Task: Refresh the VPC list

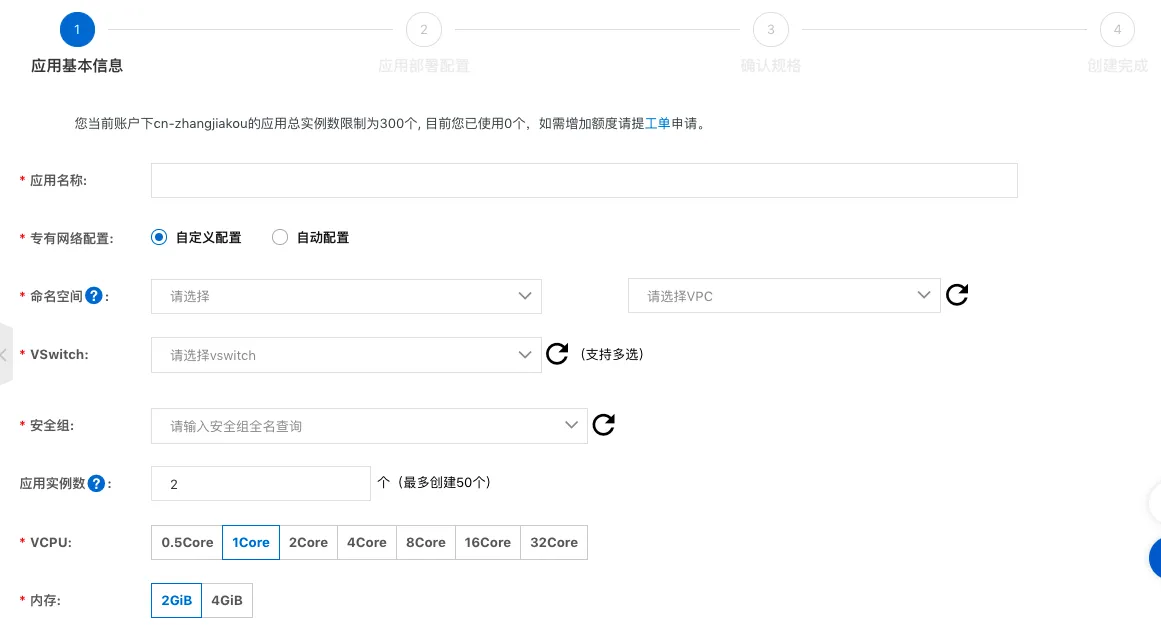Action: tap(956, 294)
